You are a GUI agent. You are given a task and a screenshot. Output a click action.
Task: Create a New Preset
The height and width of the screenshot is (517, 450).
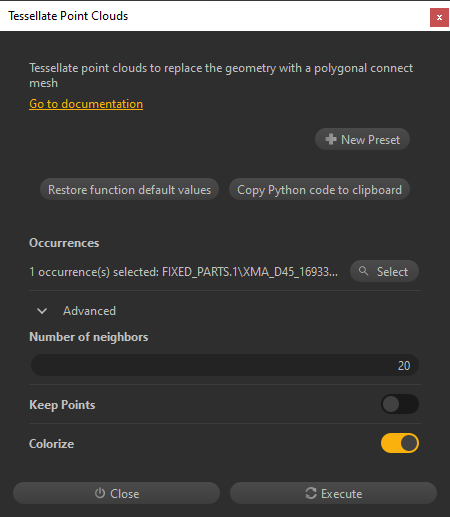(x=362, y=139)
